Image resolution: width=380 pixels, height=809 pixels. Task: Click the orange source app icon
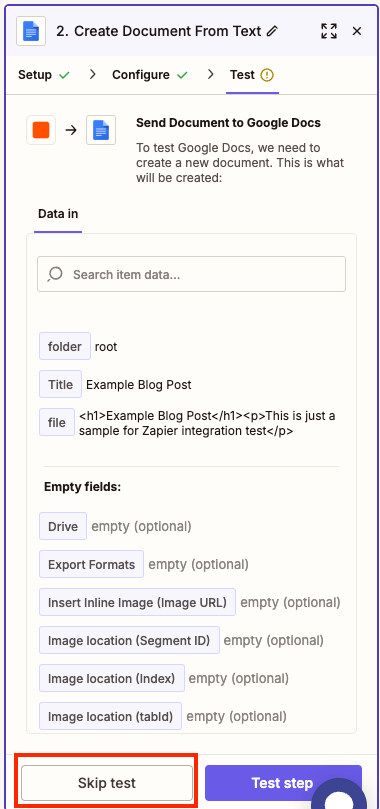41,130
